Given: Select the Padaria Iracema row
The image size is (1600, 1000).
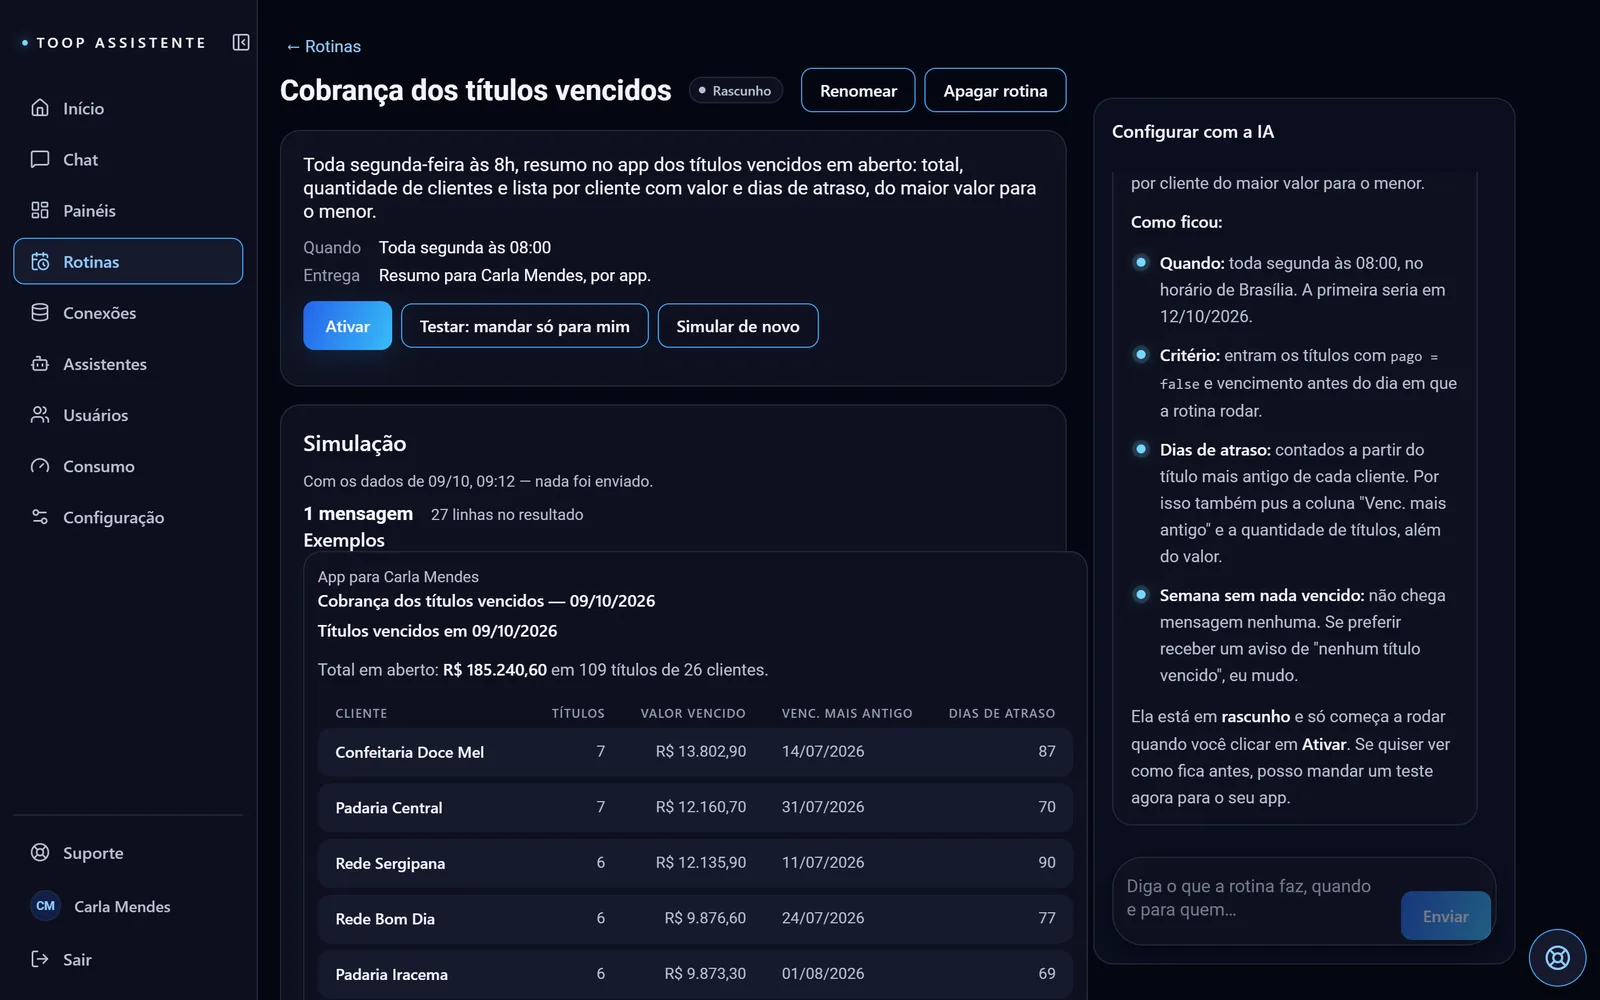Looking at the screenshot, I should coord(695,974).
